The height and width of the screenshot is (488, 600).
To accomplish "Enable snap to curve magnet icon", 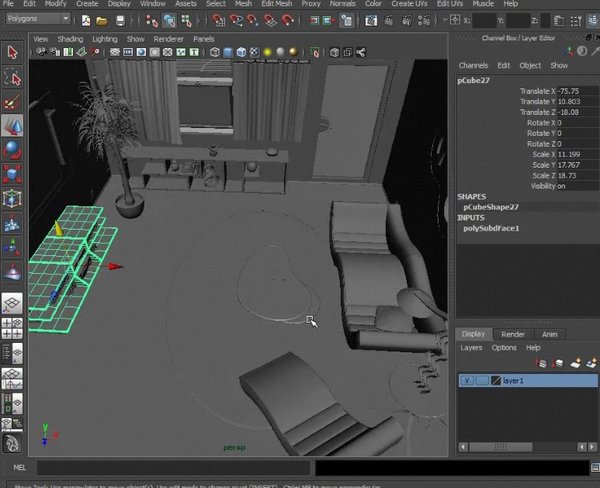I will click(x=236, y=20).
